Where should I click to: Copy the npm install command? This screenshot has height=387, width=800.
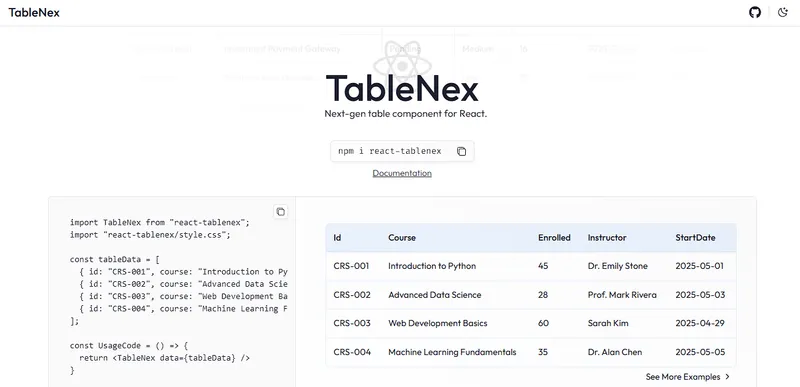click(461, 151)
